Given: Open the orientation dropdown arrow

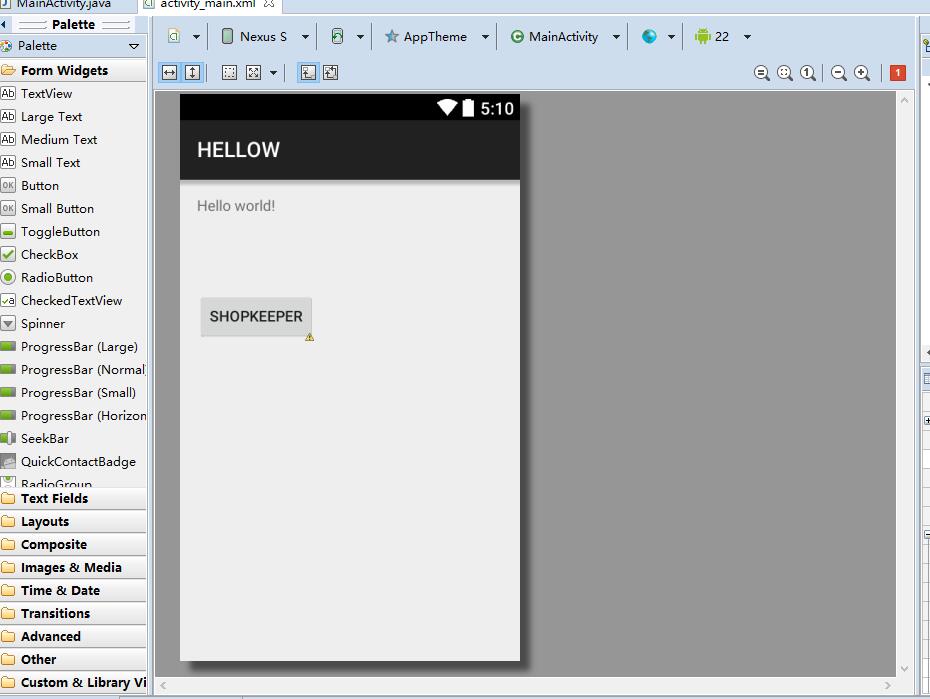Looking at the screenshot, I should pyautogui.click(x=360, y=37).
